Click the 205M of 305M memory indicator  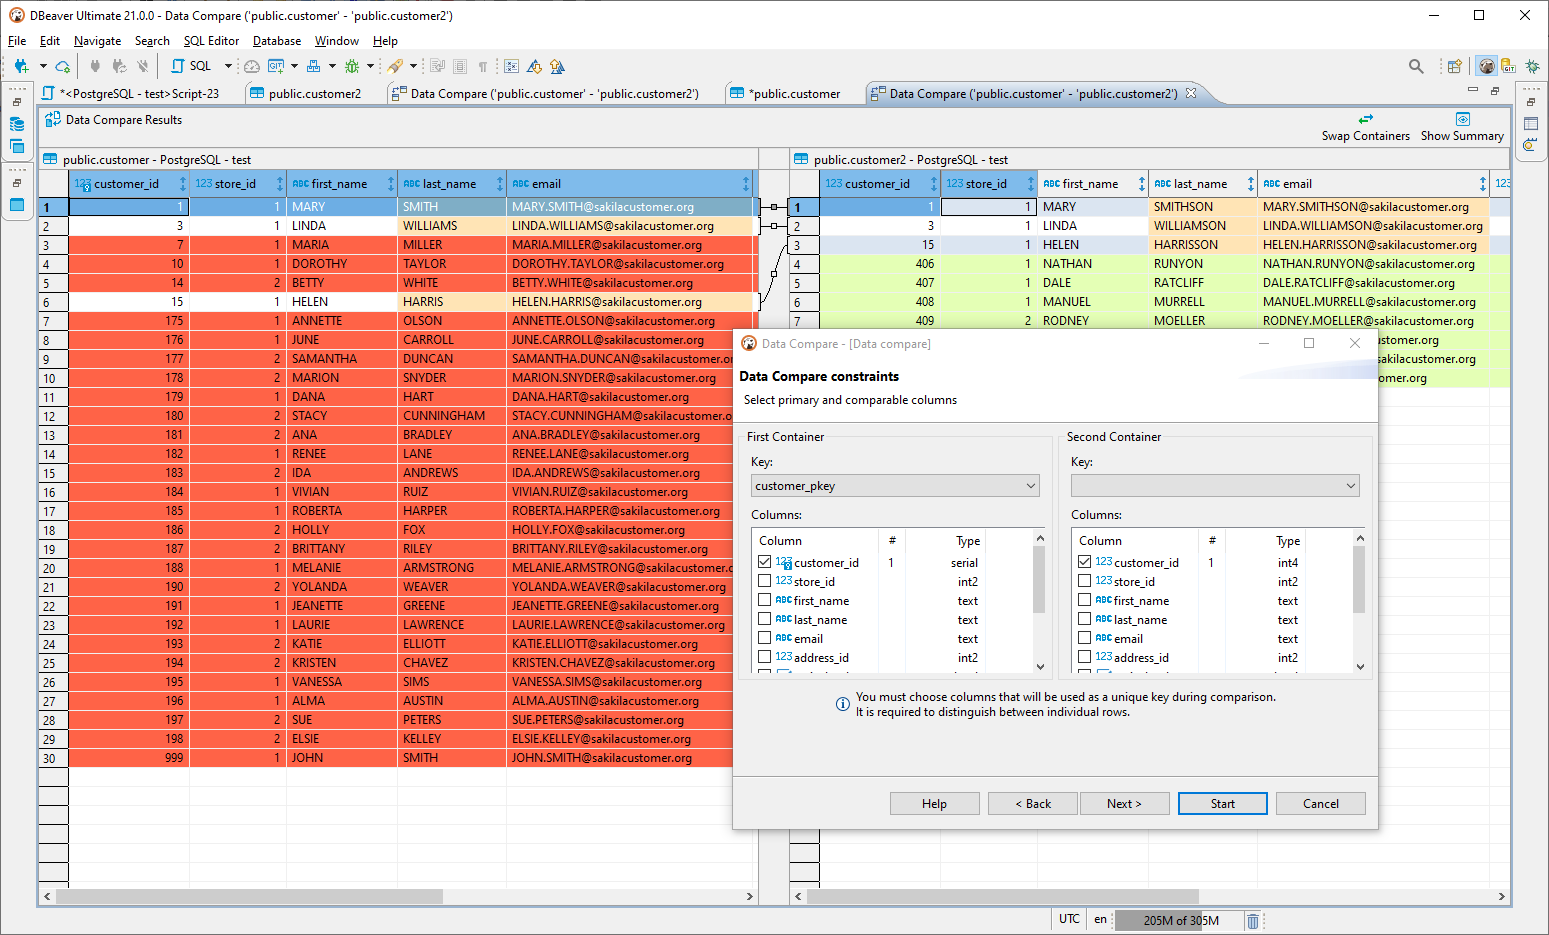point(1181,921)
